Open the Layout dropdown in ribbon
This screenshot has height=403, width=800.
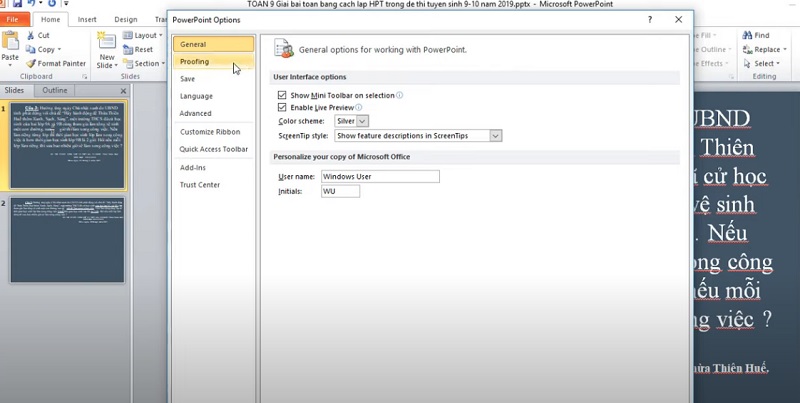(143, 35)
